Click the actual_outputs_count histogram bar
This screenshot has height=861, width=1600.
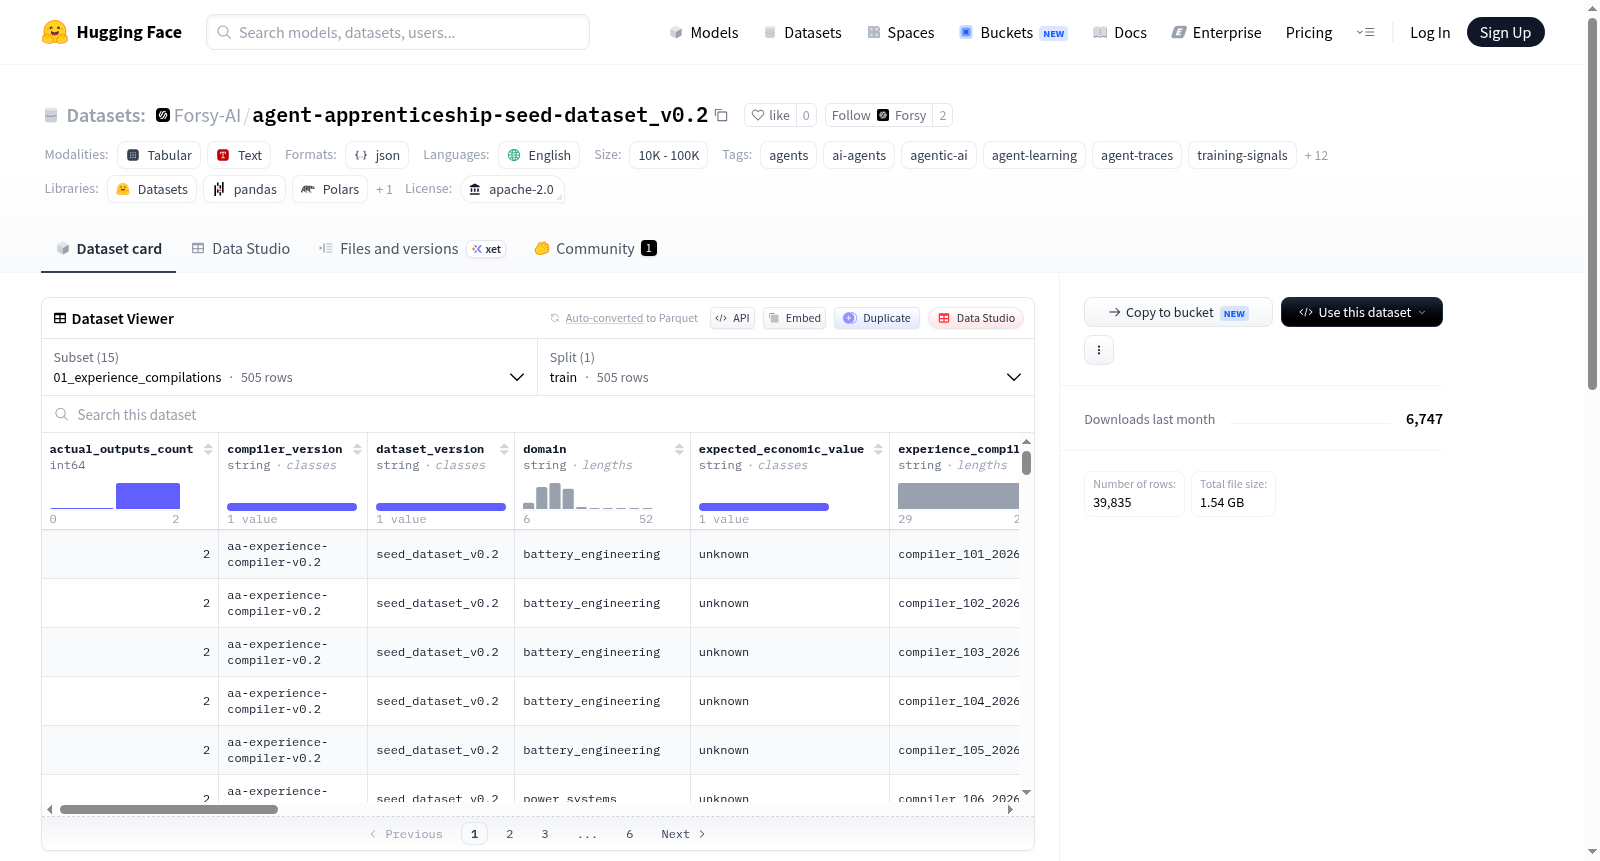click(x=147, y=496)
